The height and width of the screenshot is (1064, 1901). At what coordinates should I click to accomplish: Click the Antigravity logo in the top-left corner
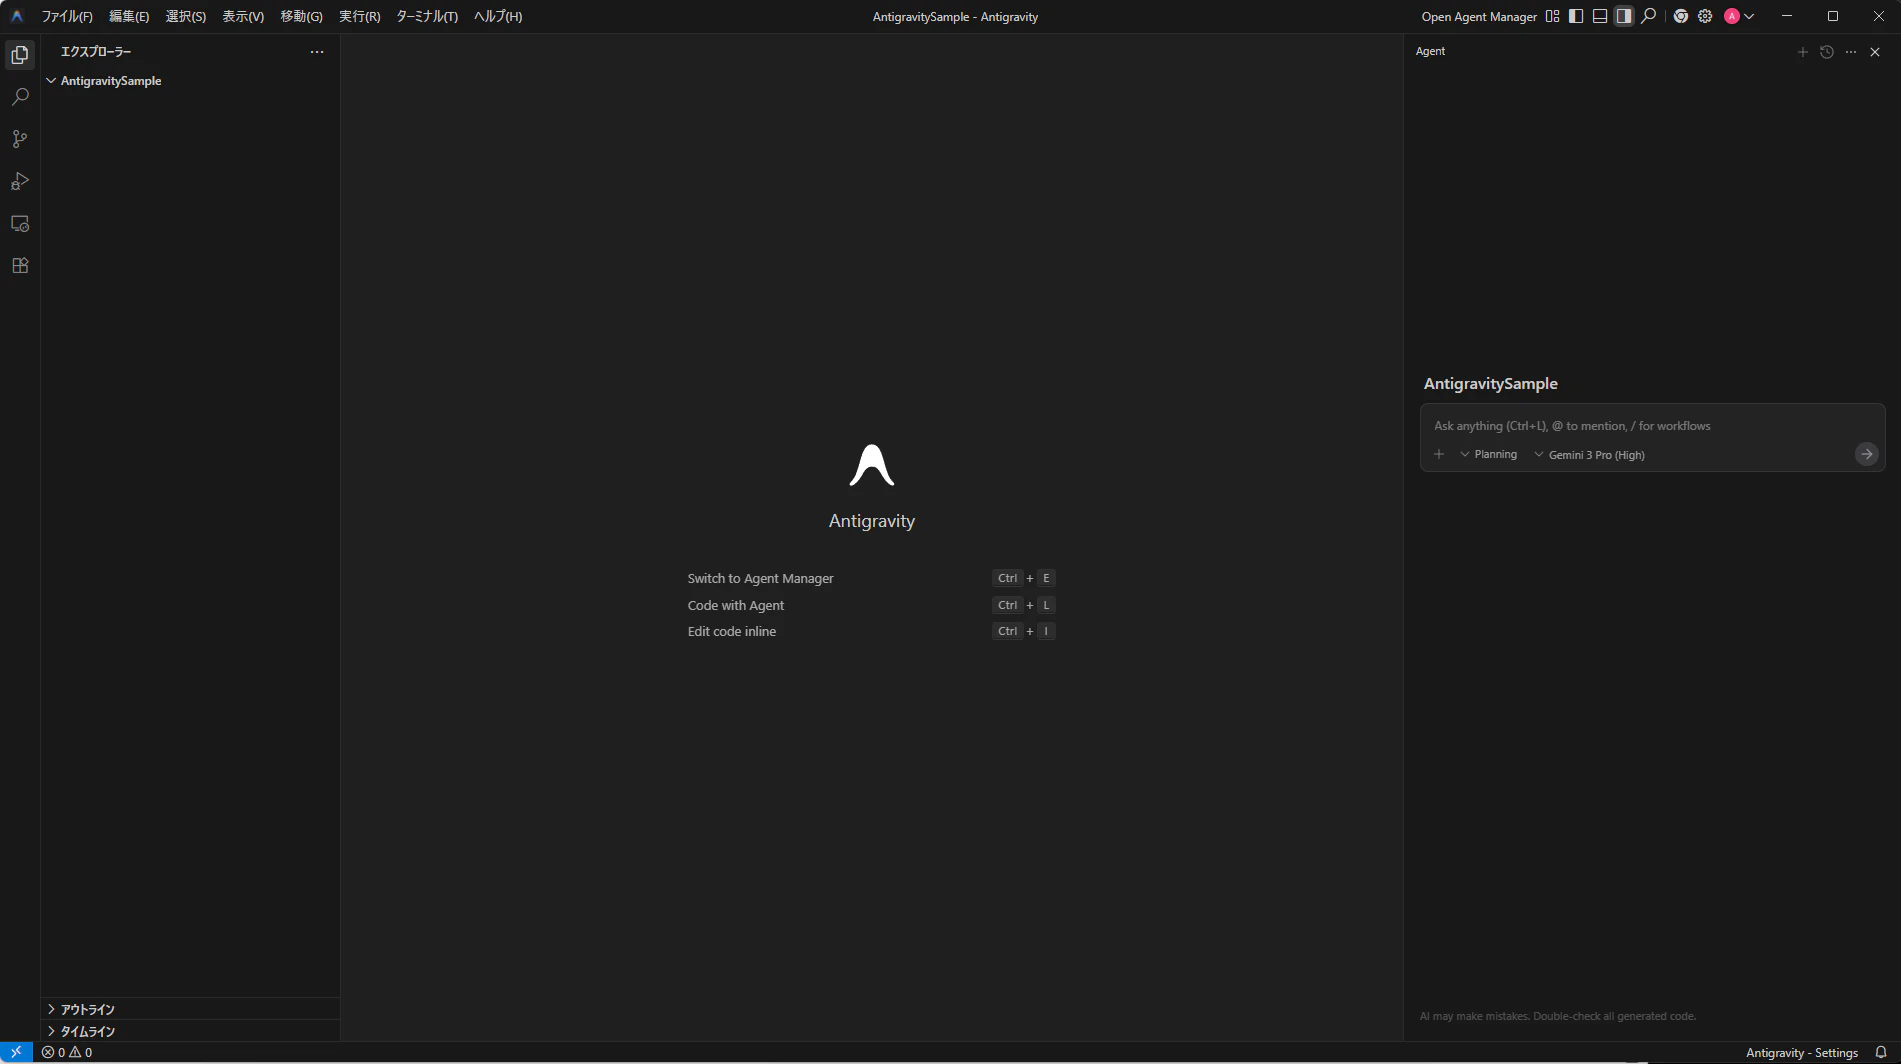point(17,16)
